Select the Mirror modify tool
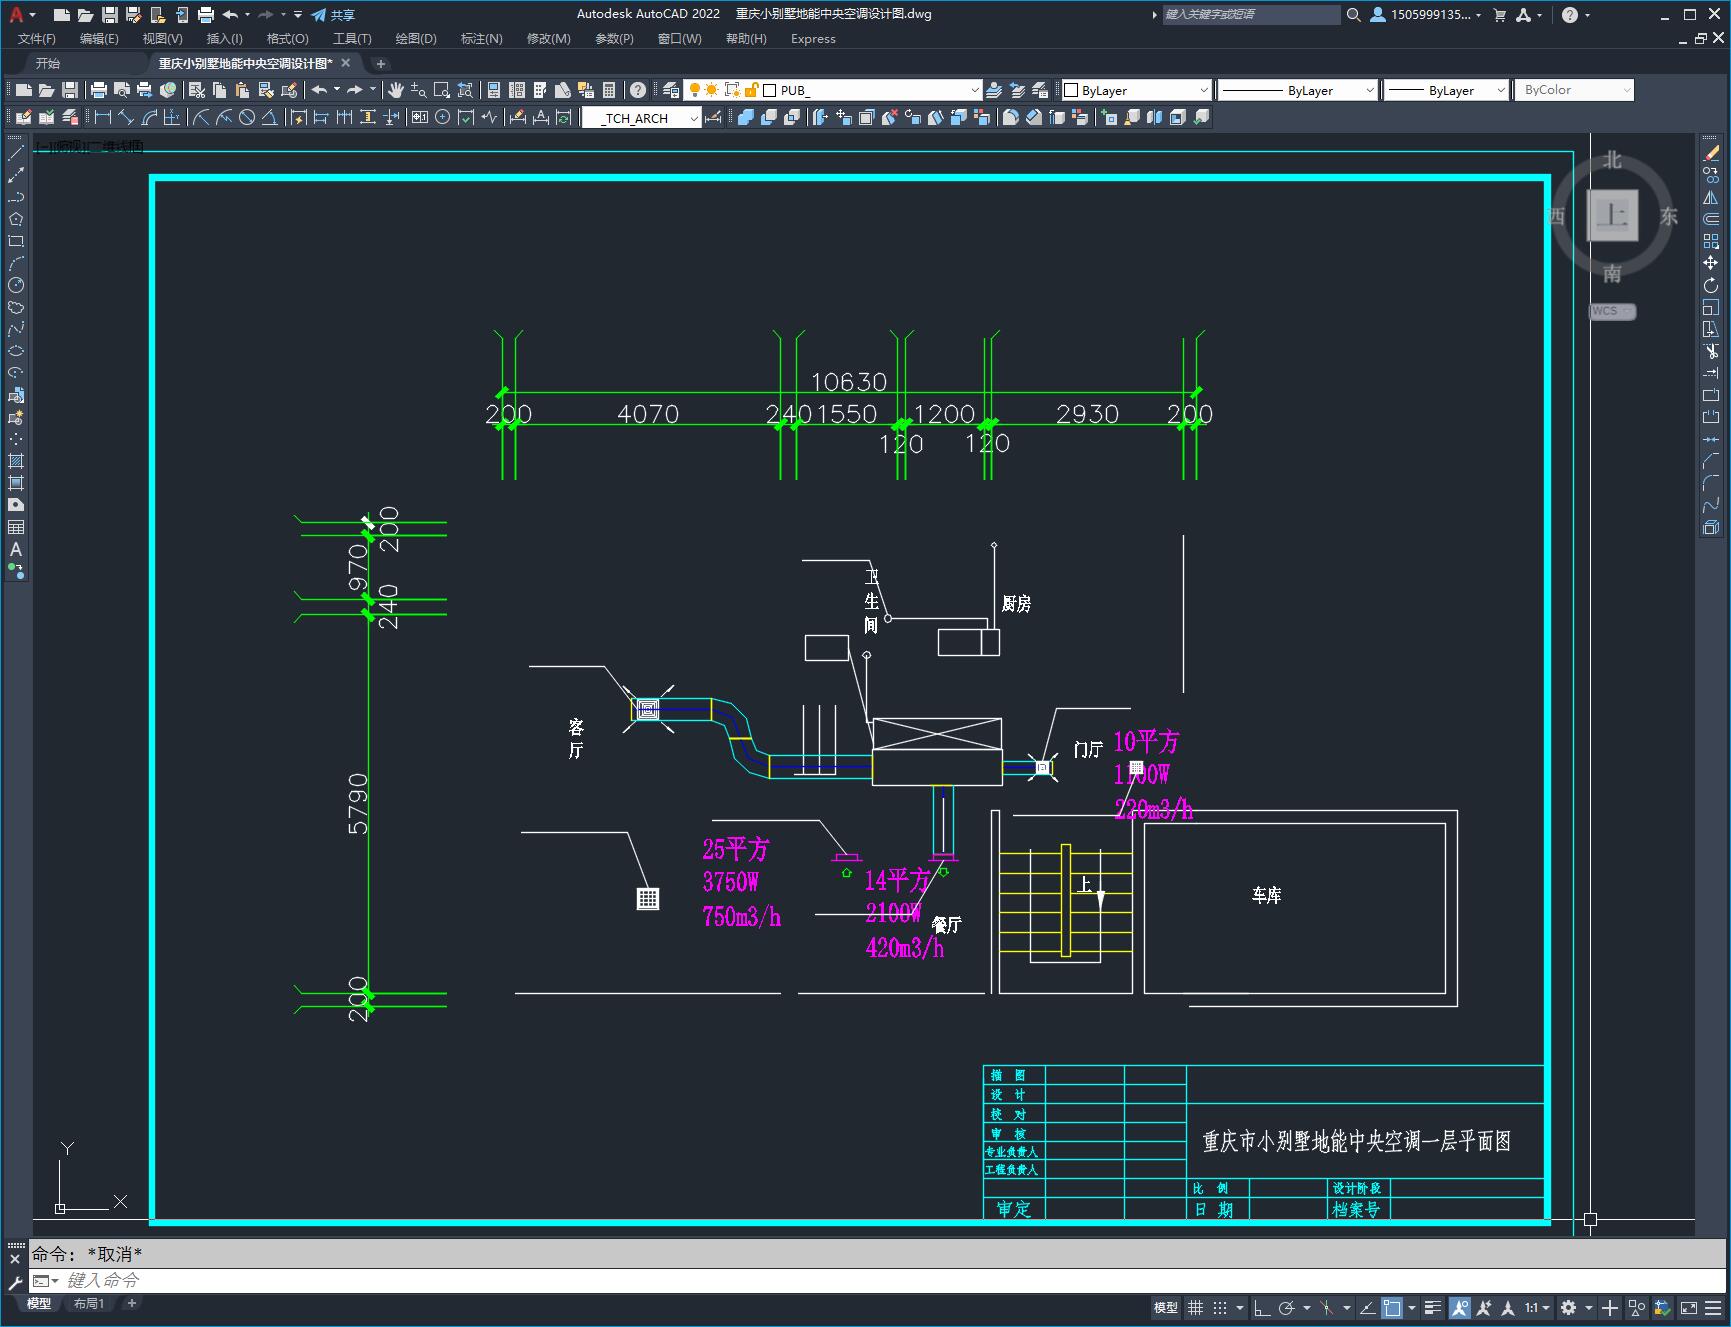 (1711, 197)
